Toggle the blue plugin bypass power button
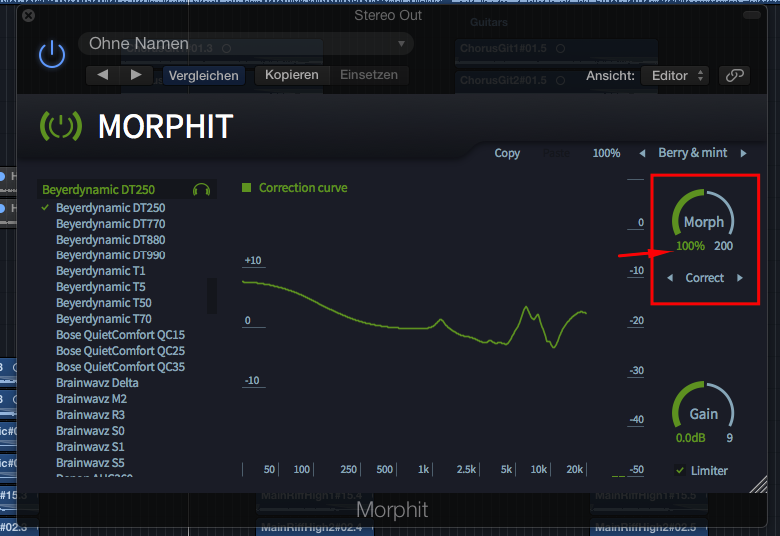 52,55
